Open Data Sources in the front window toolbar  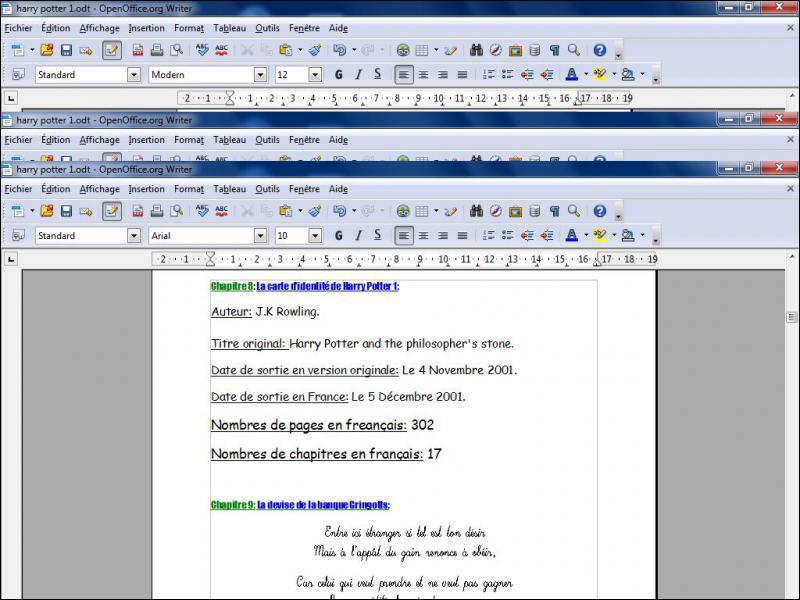point(535,211)
